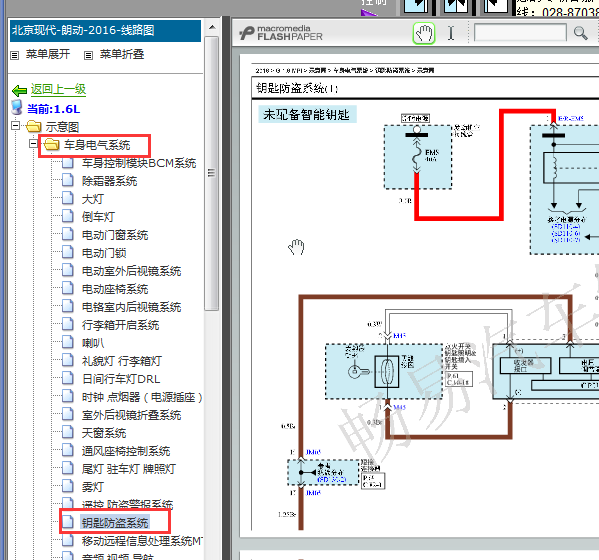This screenshot has width=599, height=560.
Task: Click the magnifier search button in FlashPaper
Action: coord(580,33)
